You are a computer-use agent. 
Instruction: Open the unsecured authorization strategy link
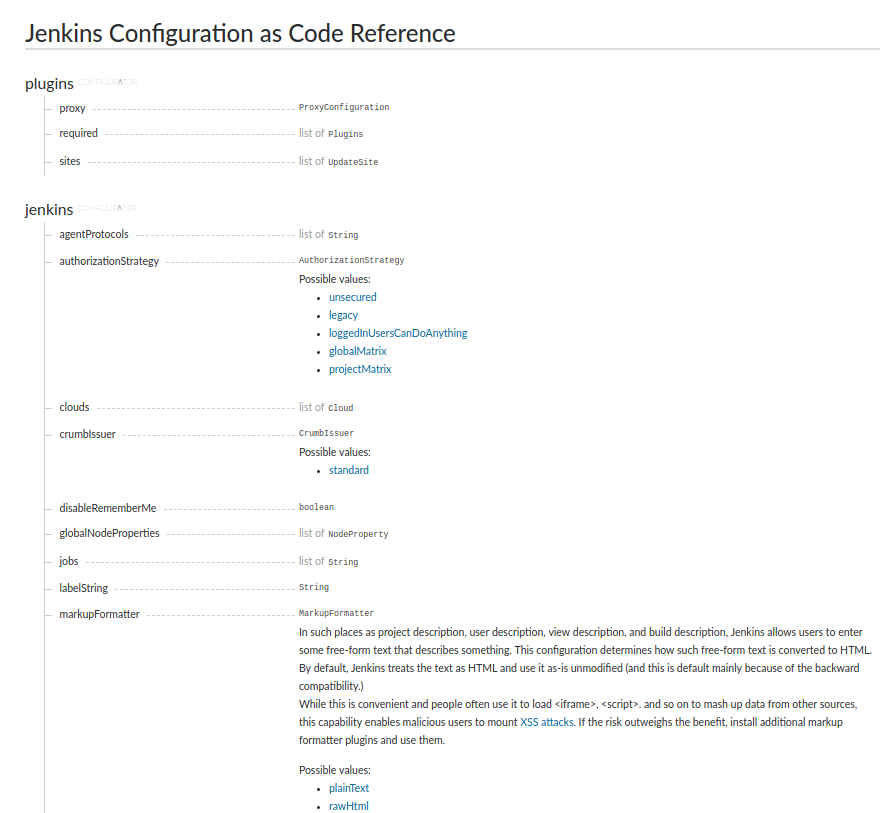coord(353,297)
